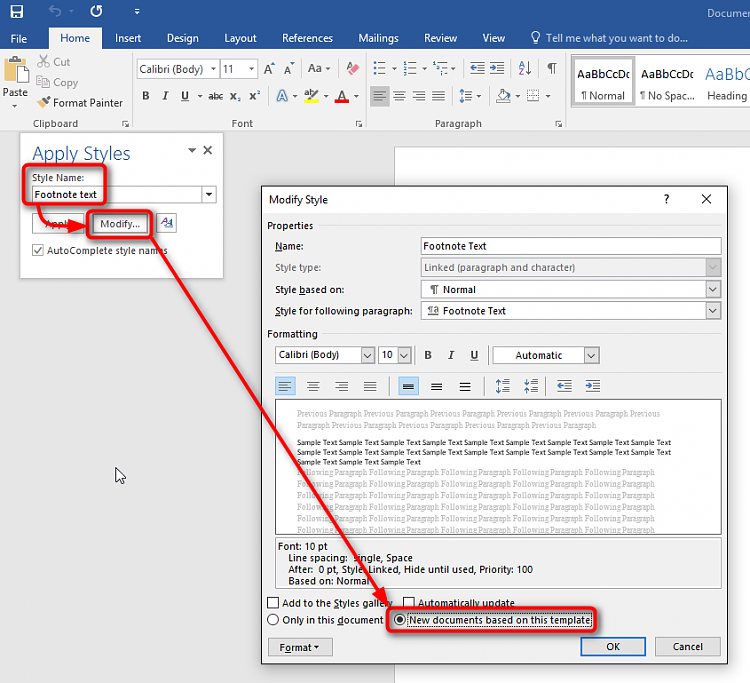Toggle single line spacing in Modify Style
Viewport: 750px width, 683px height.
(x=408, y=386)
